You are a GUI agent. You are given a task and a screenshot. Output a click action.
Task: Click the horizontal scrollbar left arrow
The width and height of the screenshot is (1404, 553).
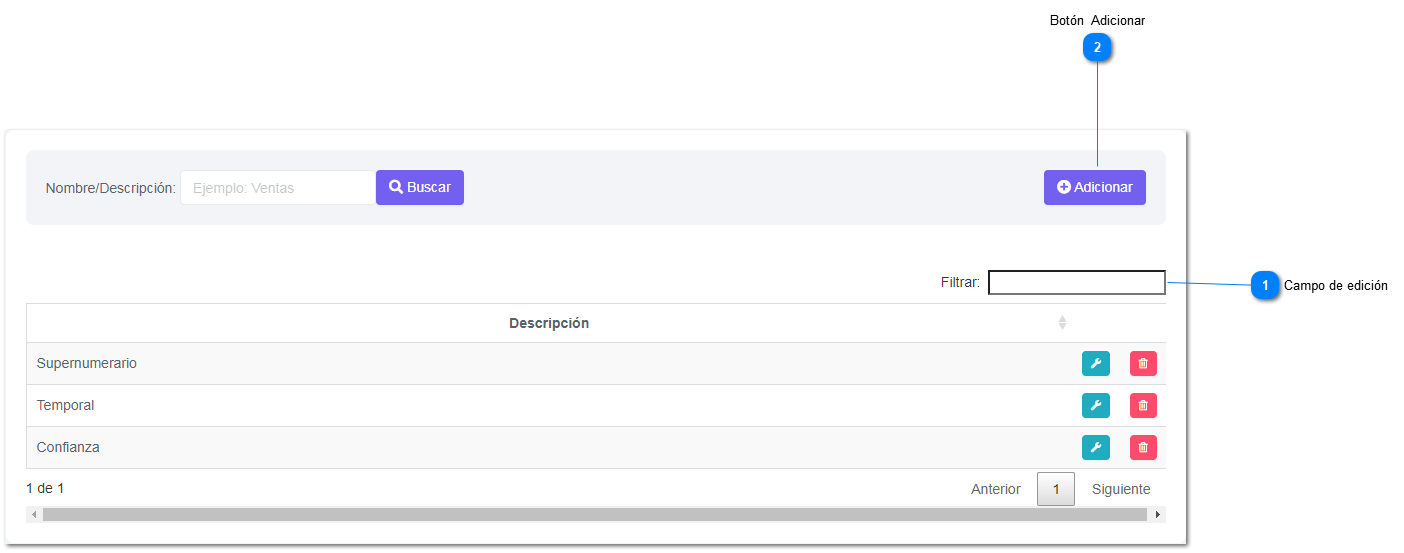(34, 515)
